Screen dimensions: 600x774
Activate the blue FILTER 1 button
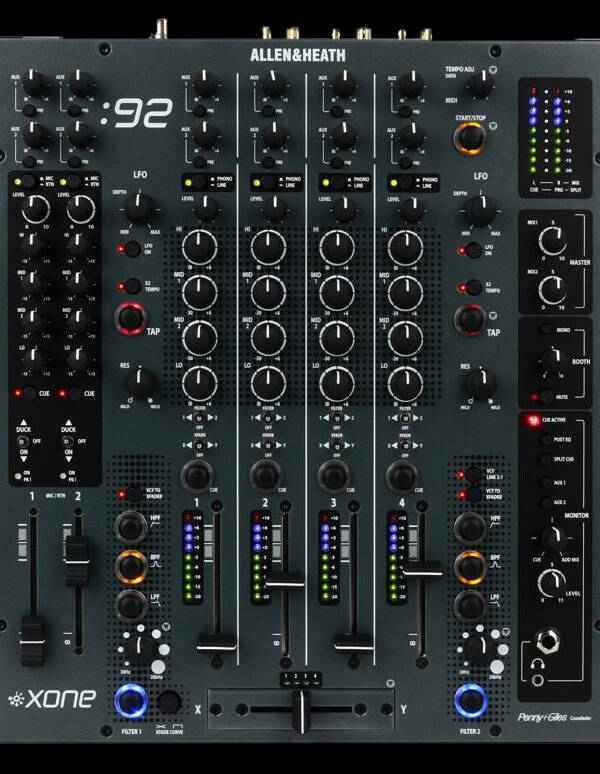coord(131,701)
